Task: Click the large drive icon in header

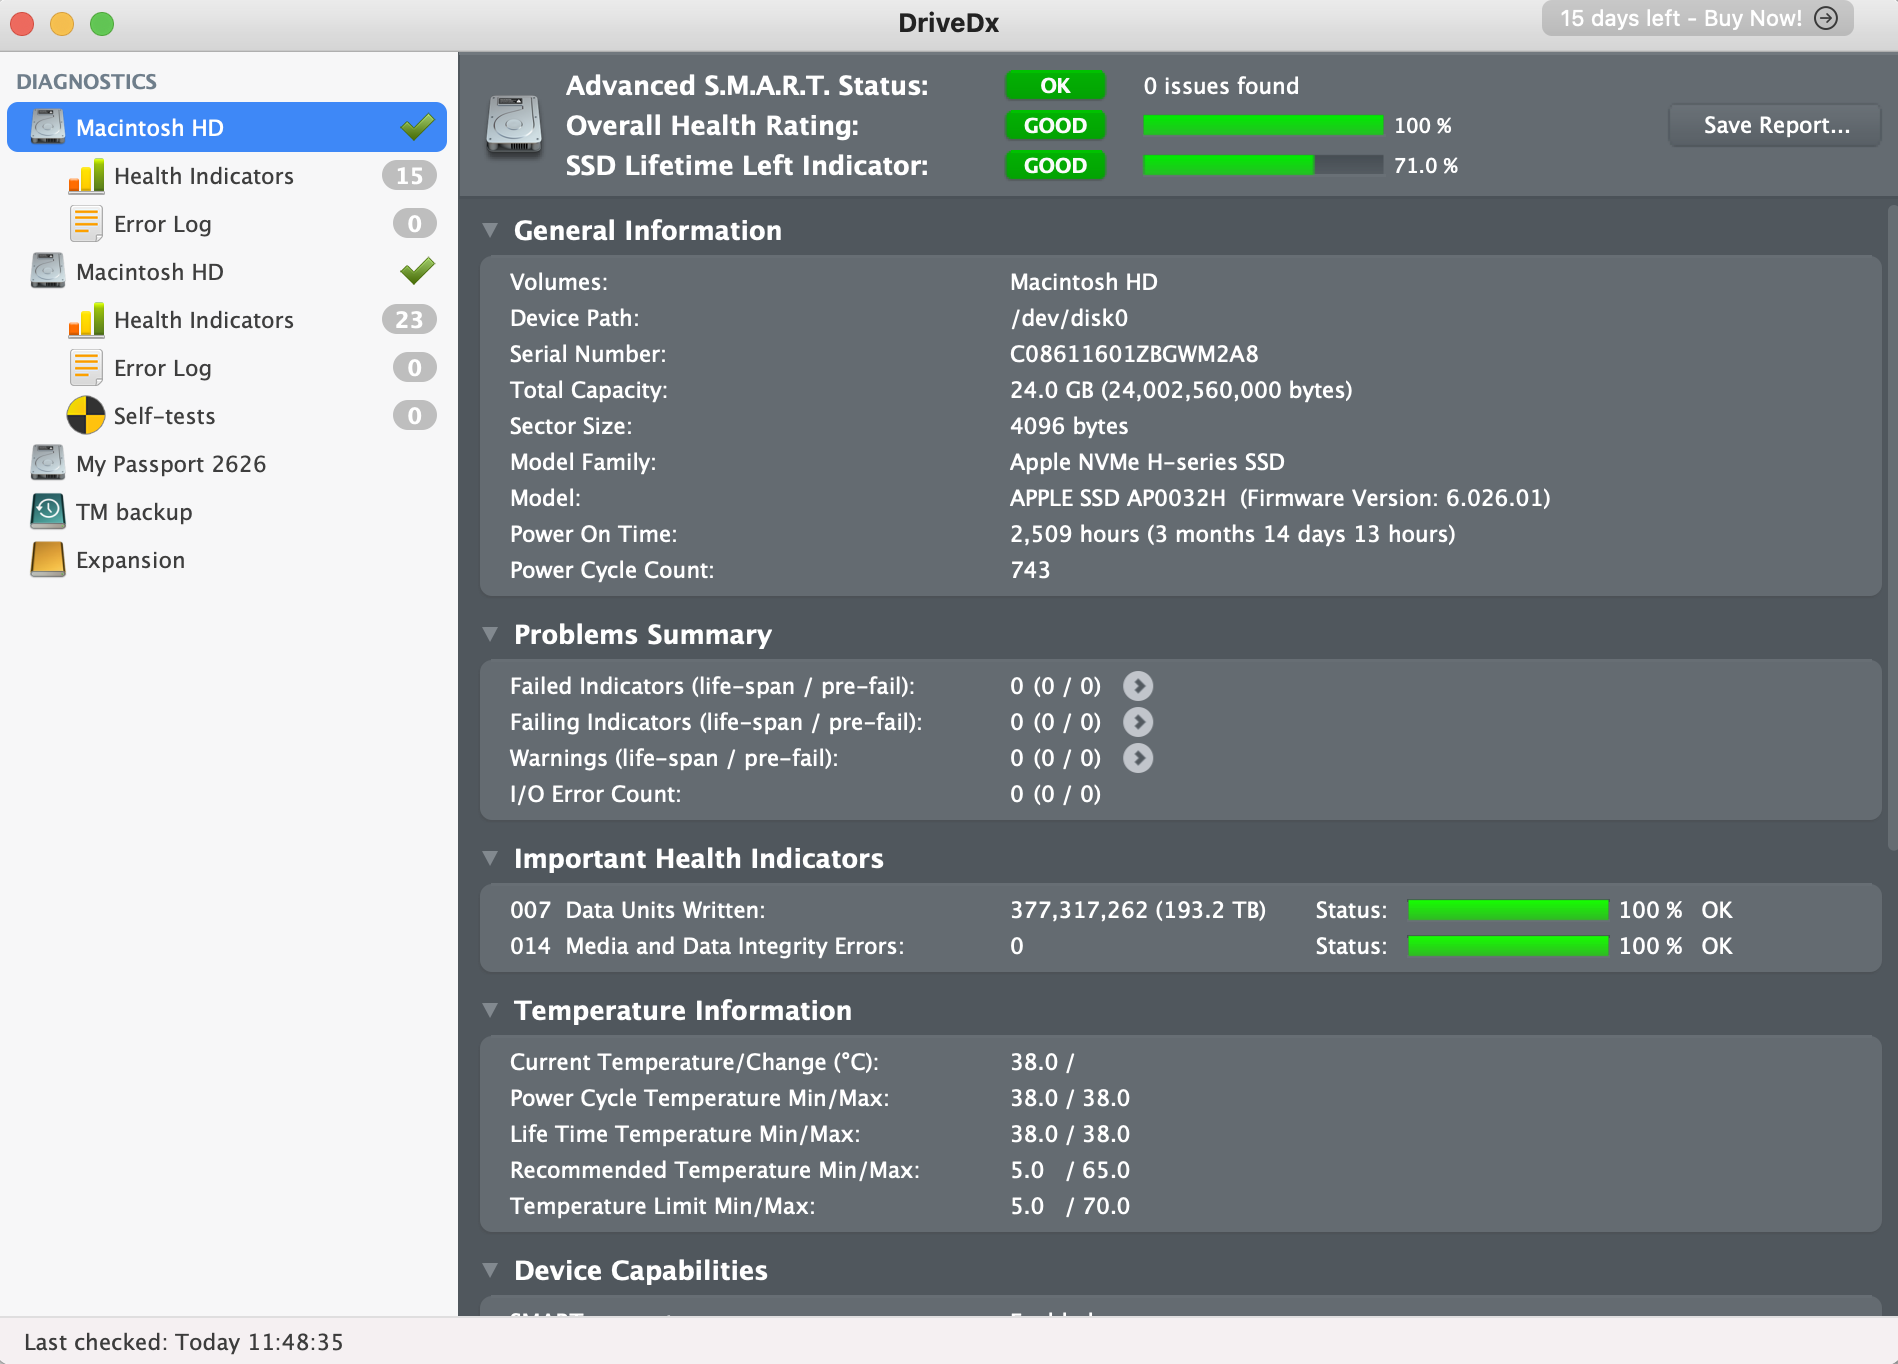Action: point(514,126)
